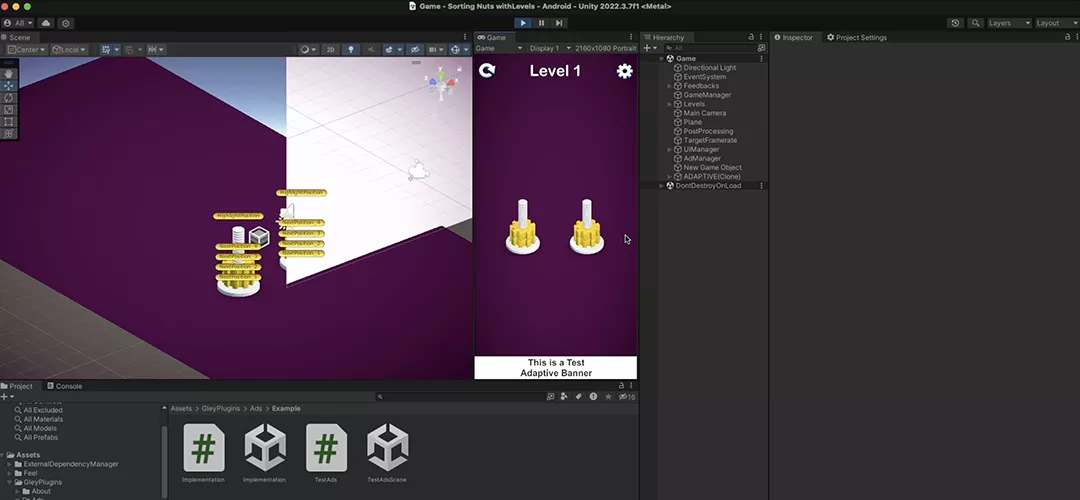Open the Layers dropdown

click(1006, 23)
